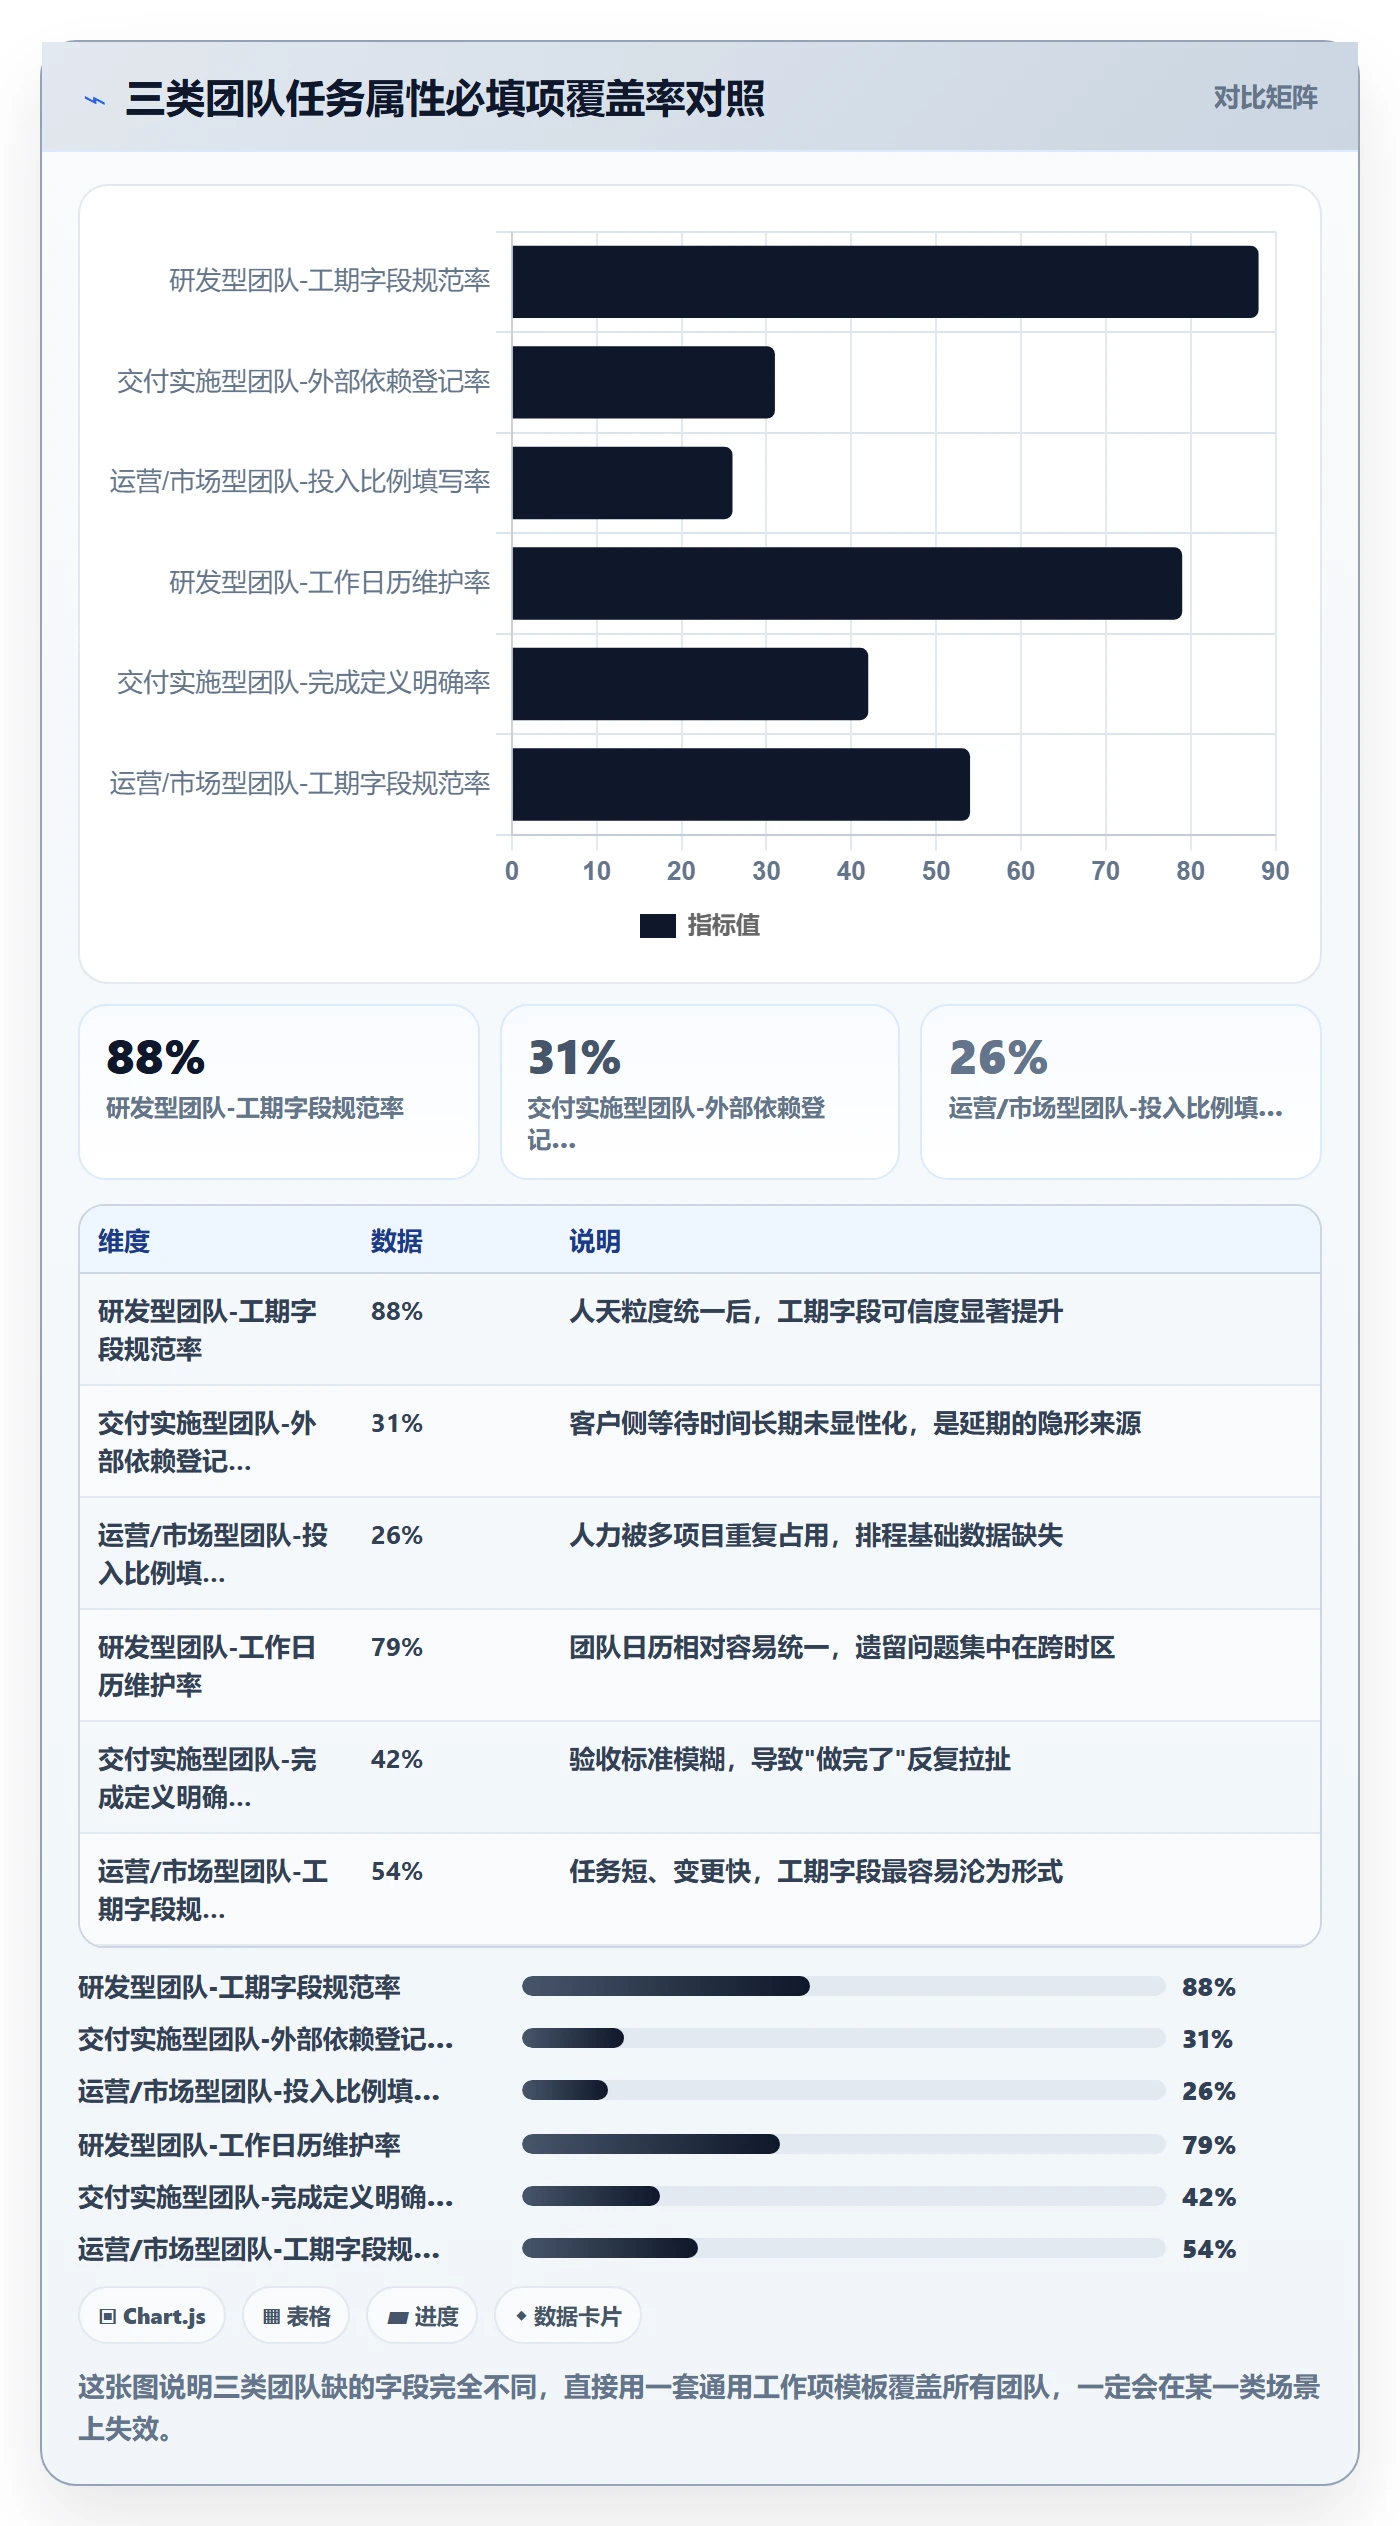Click the 对比矩阵 label in header

point(1265,98)
